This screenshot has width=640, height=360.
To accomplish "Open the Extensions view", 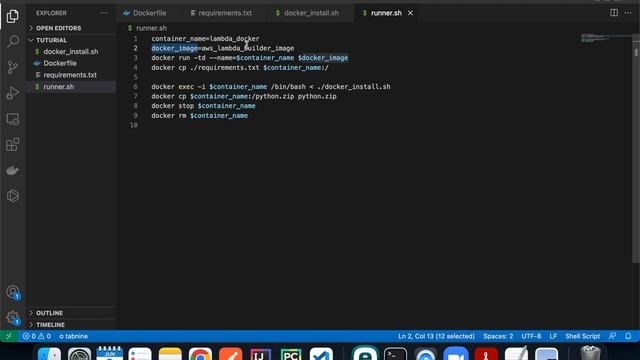I will click(x=13, y=144).
